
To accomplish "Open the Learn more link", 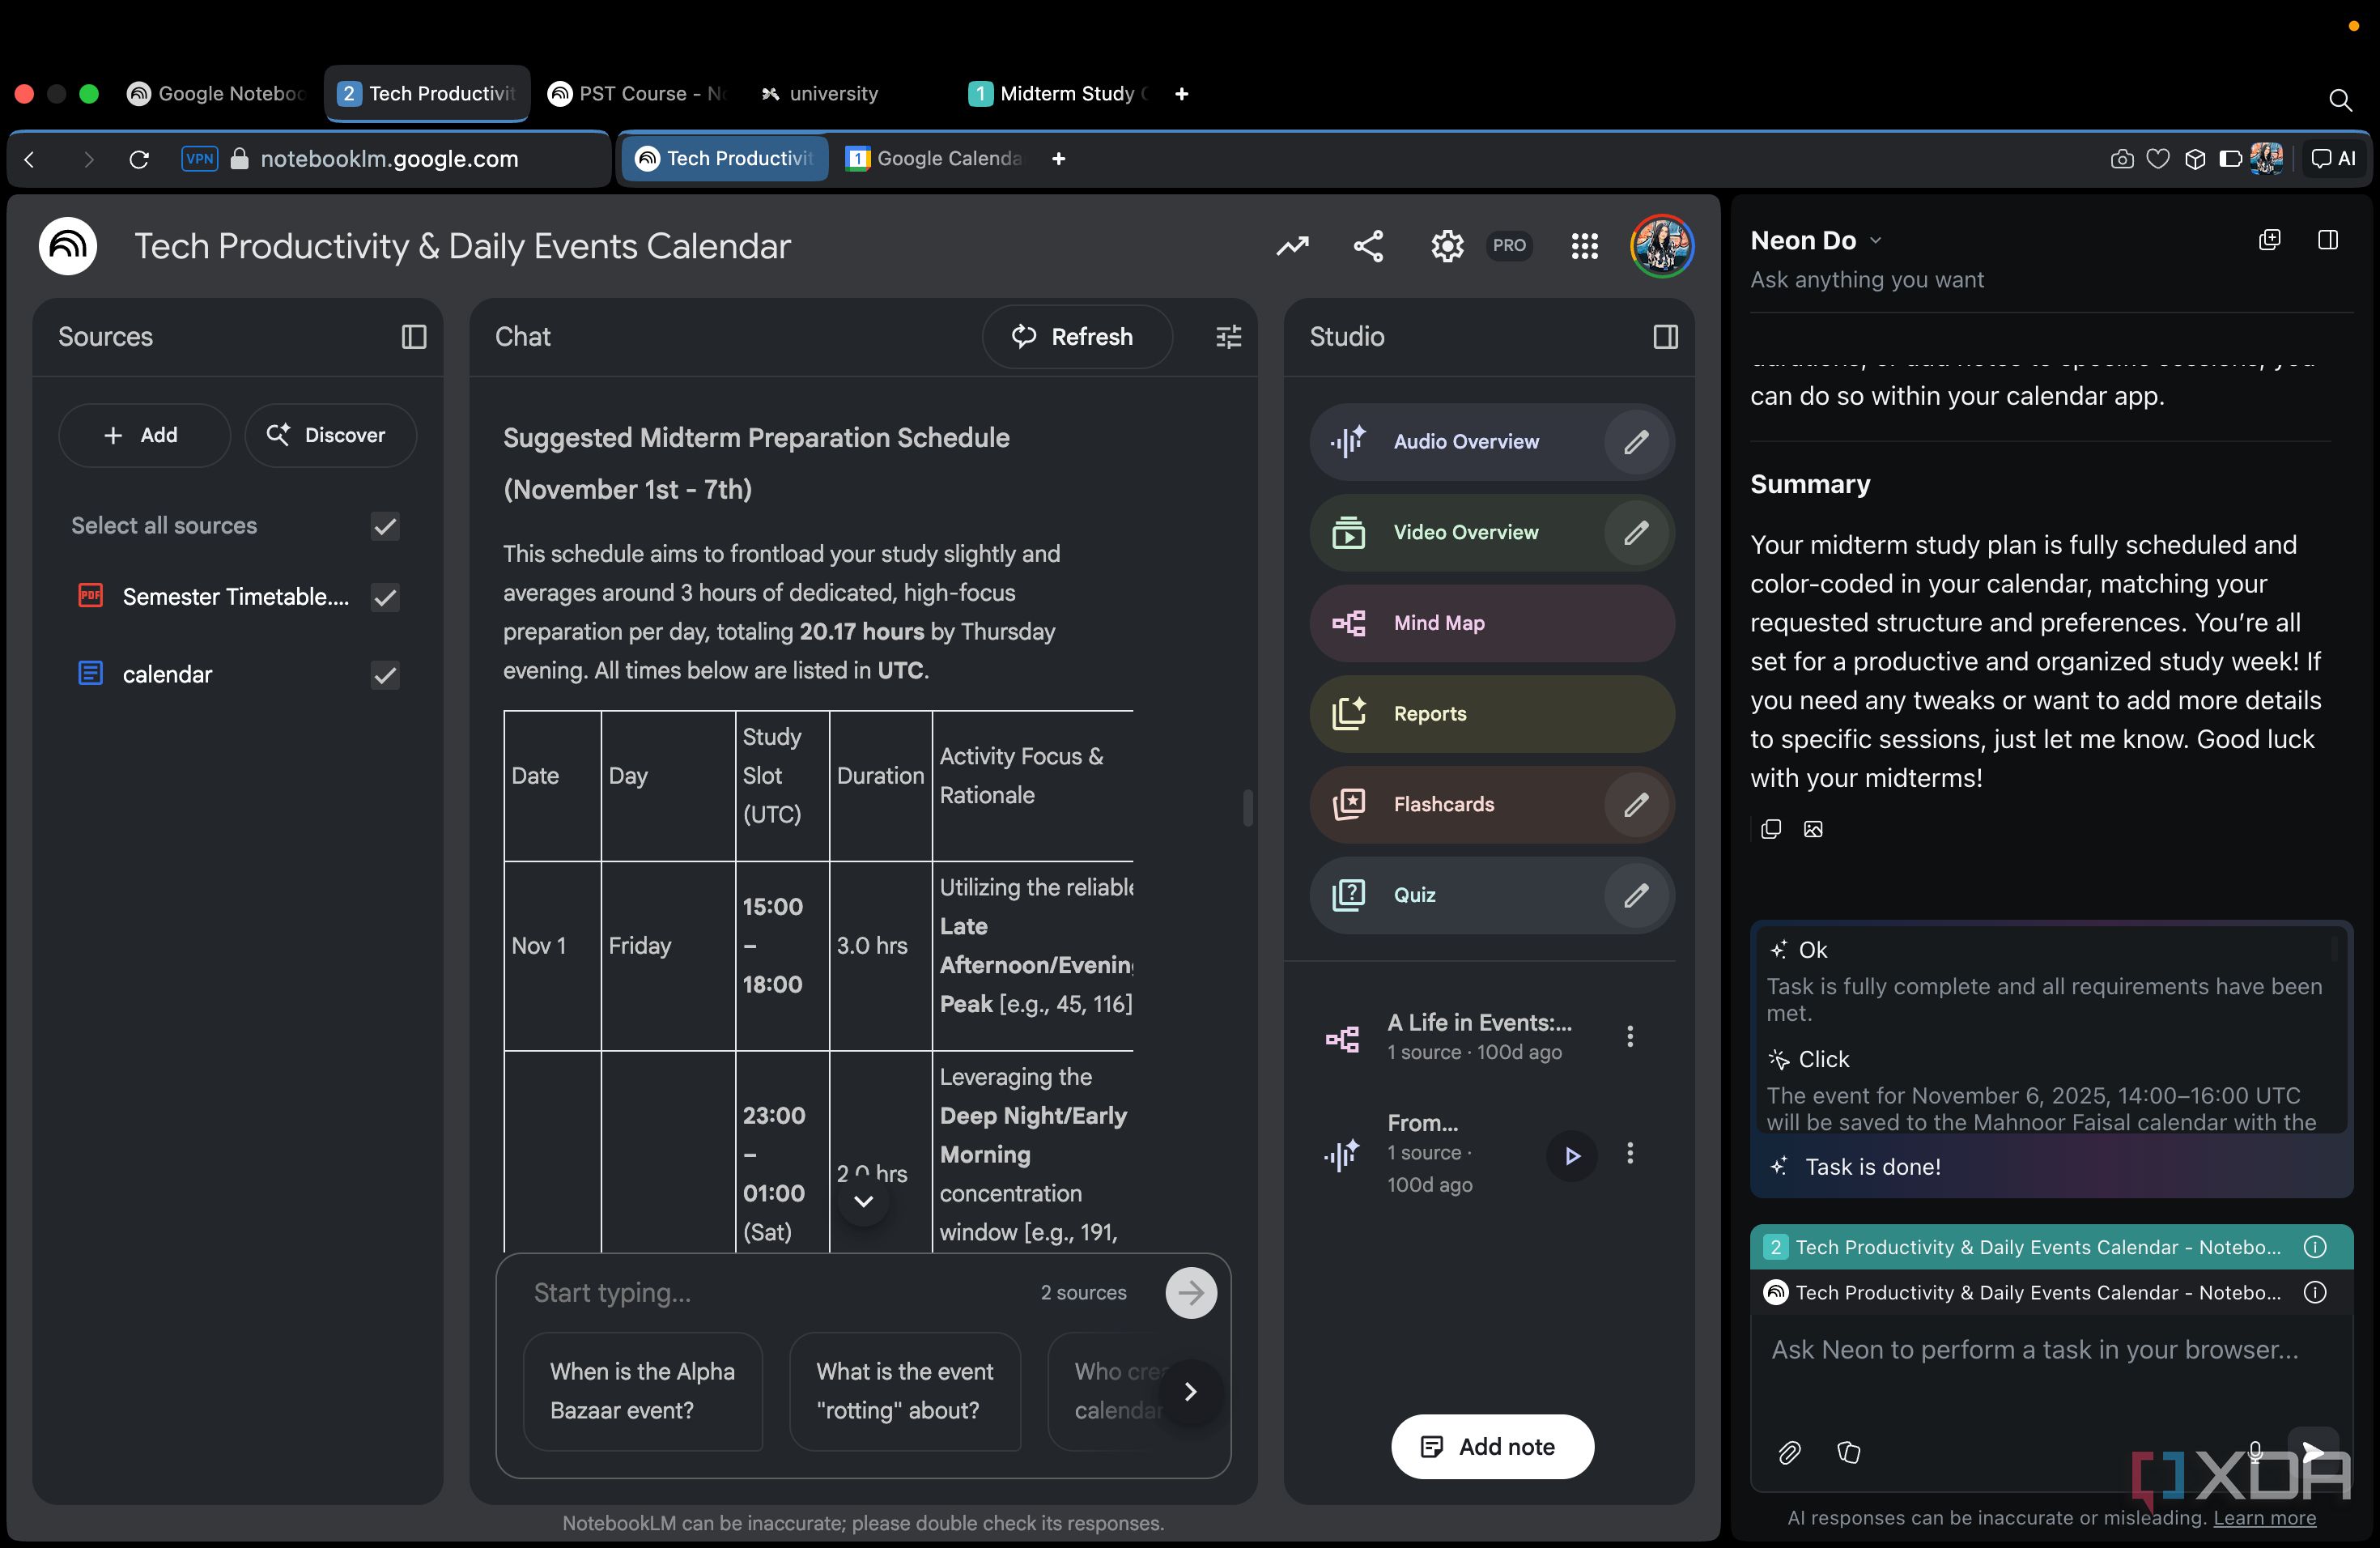I will (2265, 1518).
